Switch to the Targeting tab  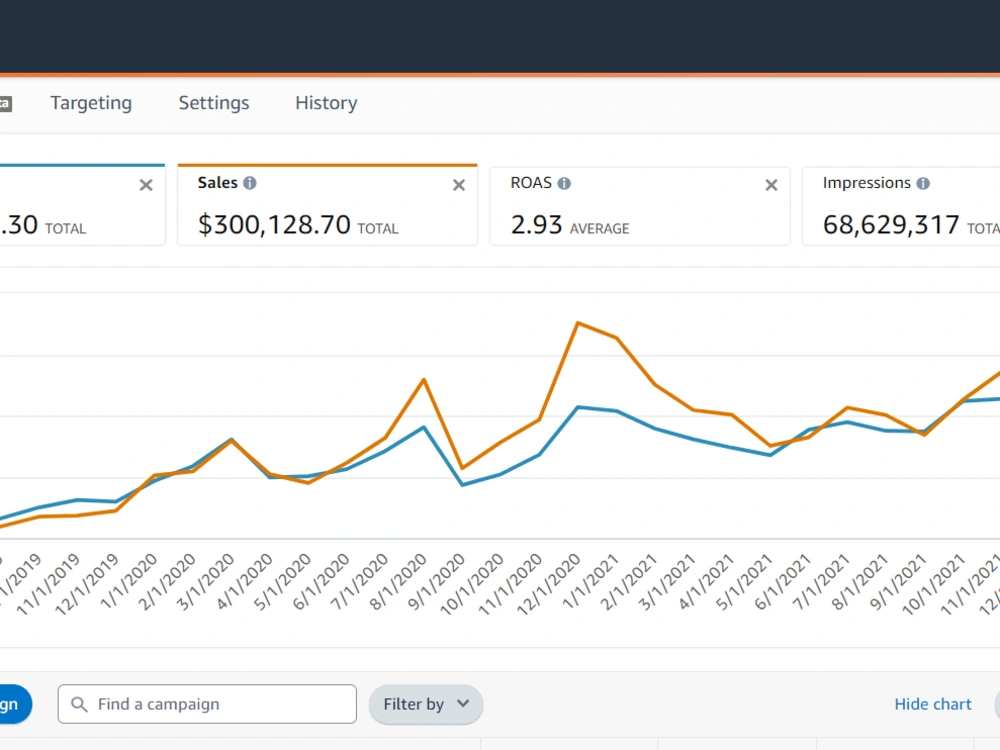click(x=91, y=103)
